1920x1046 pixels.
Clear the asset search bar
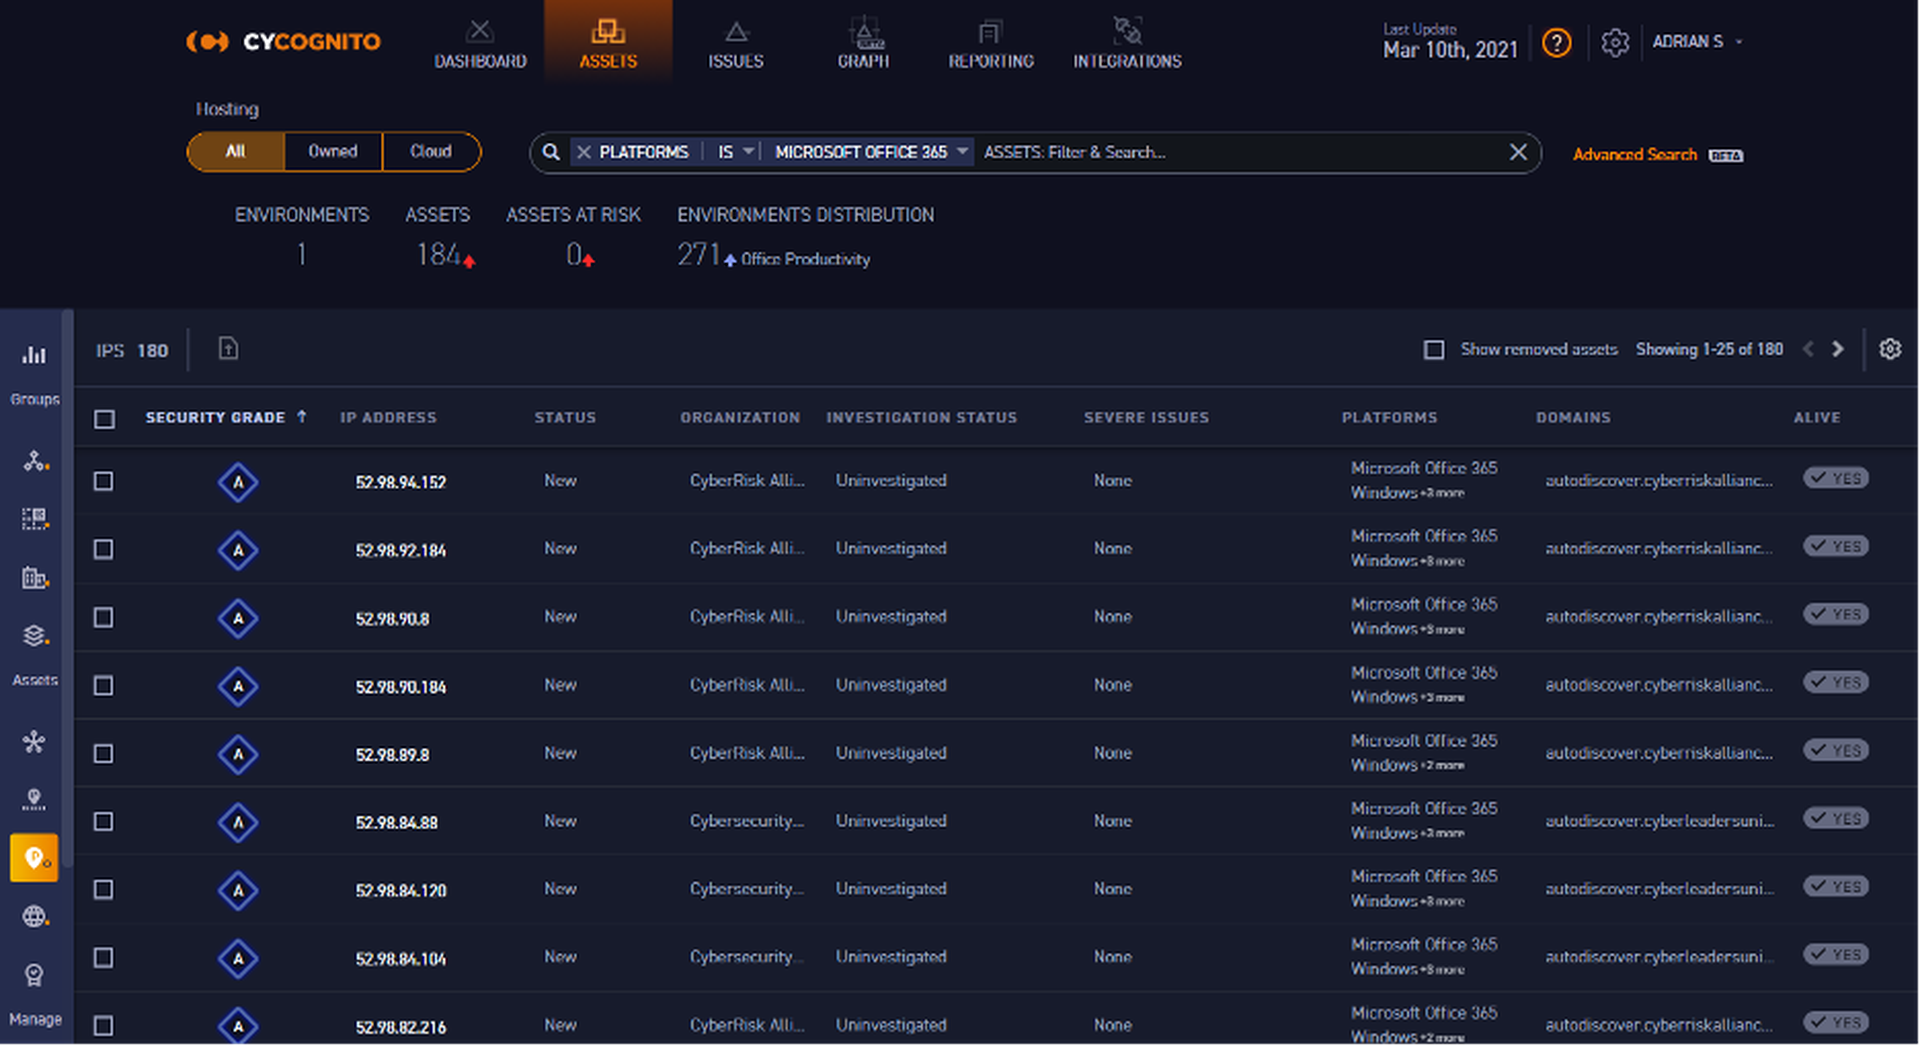click(1518, 152)
